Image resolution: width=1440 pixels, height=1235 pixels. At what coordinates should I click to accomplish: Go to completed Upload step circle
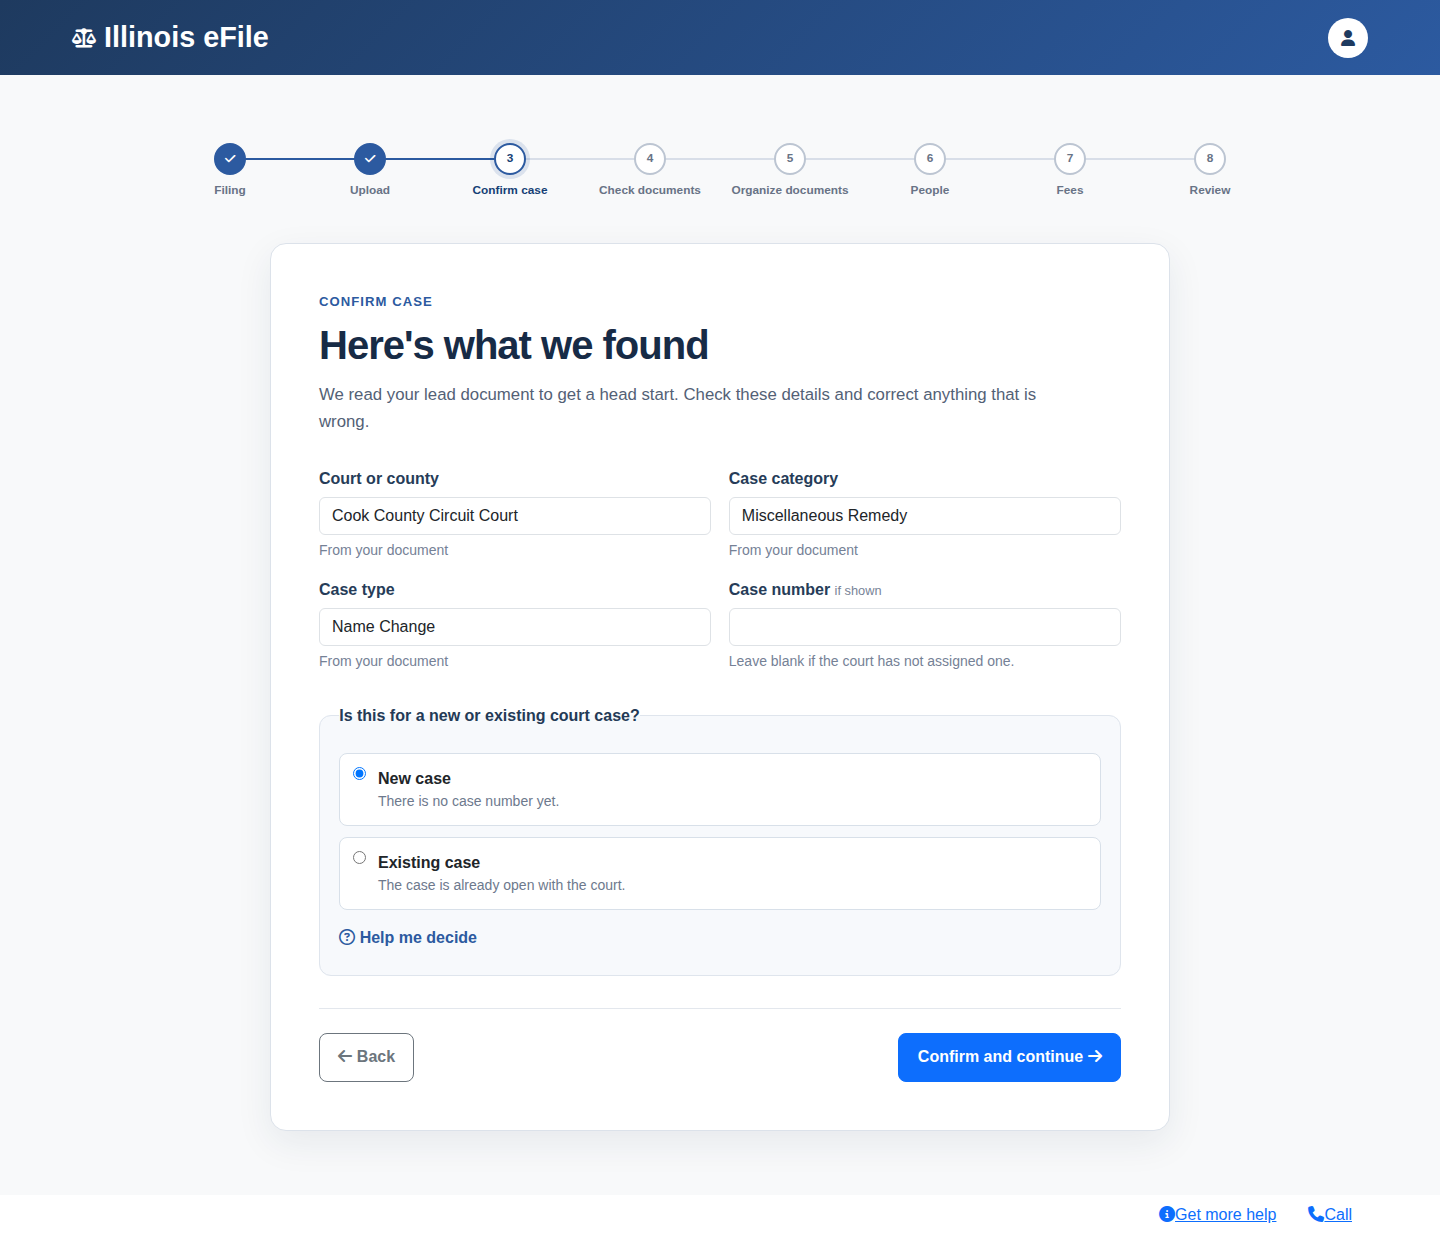point(370,158)
